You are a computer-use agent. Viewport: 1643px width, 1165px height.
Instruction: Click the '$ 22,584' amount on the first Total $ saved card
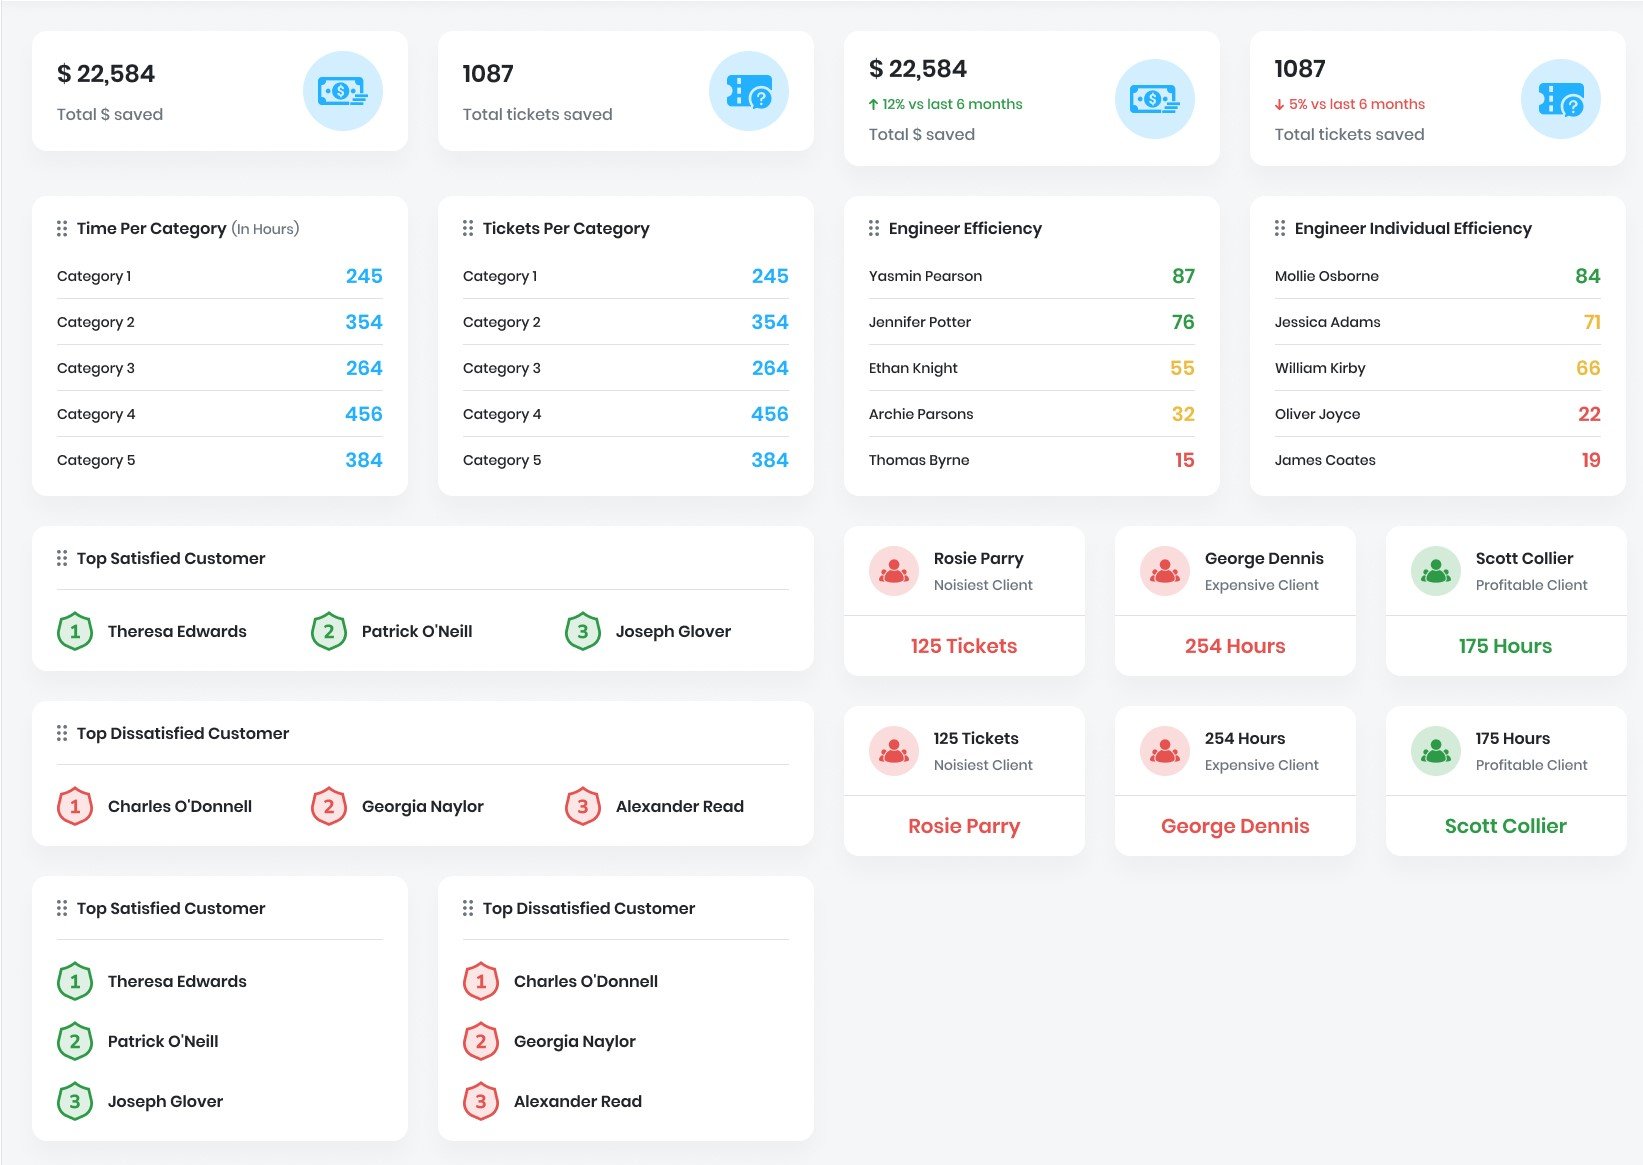pyautogui.click(x=106, y=74)
